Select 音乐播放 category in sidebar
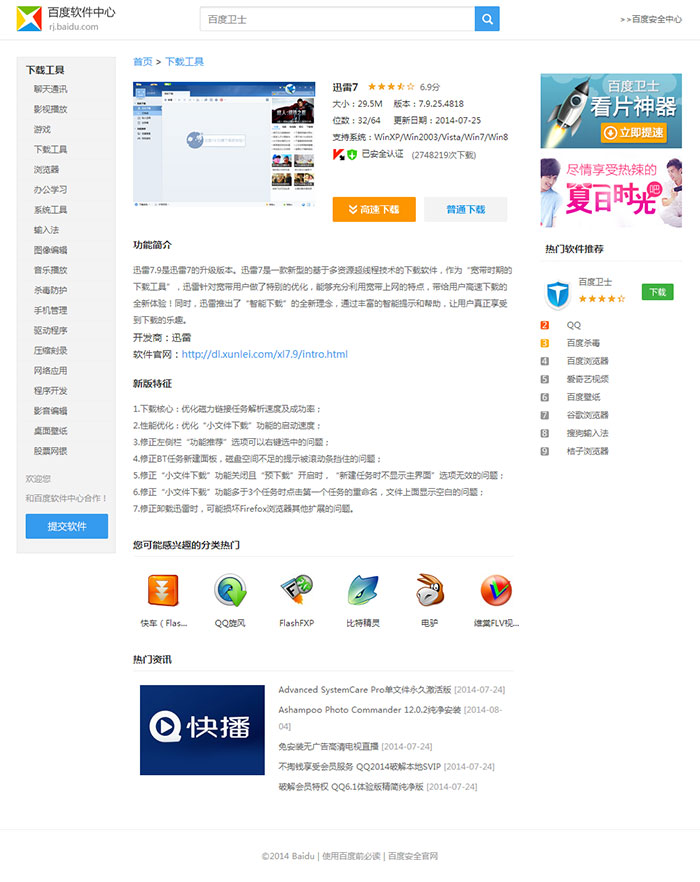Screen dimensions: 700x882 point(50,270)
